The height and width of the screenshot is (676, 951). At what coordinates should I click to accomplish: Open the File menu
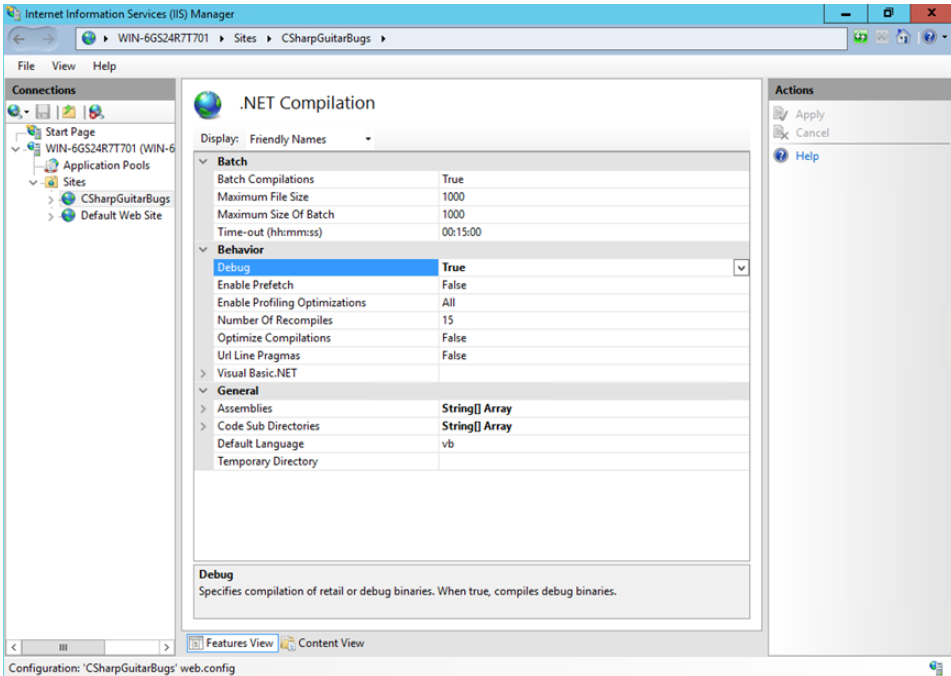tap(26, 66)
